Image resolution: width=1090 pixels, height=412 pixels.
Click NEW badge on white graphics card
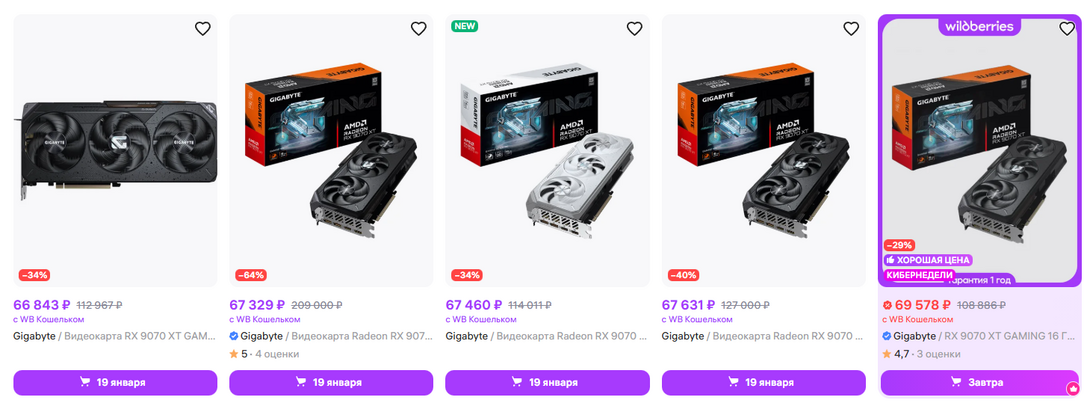pos(464,26)
